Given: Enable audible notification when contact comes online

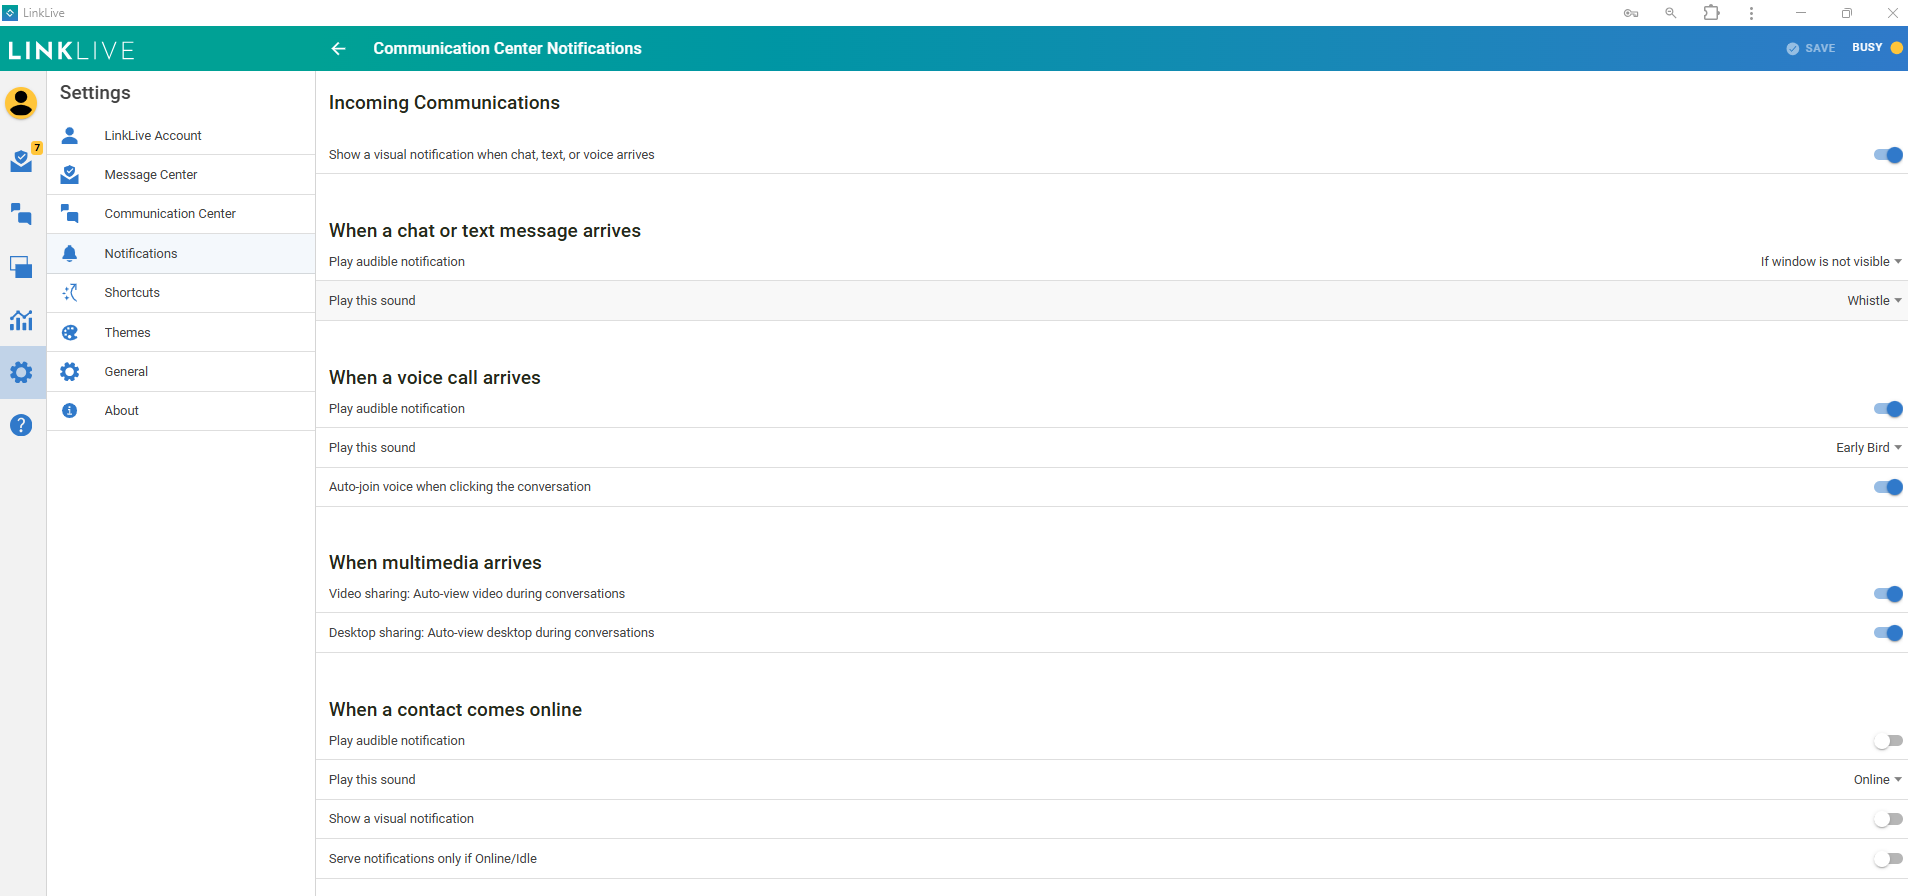Looking at the screenshot, I should [x=1887, y=741].
